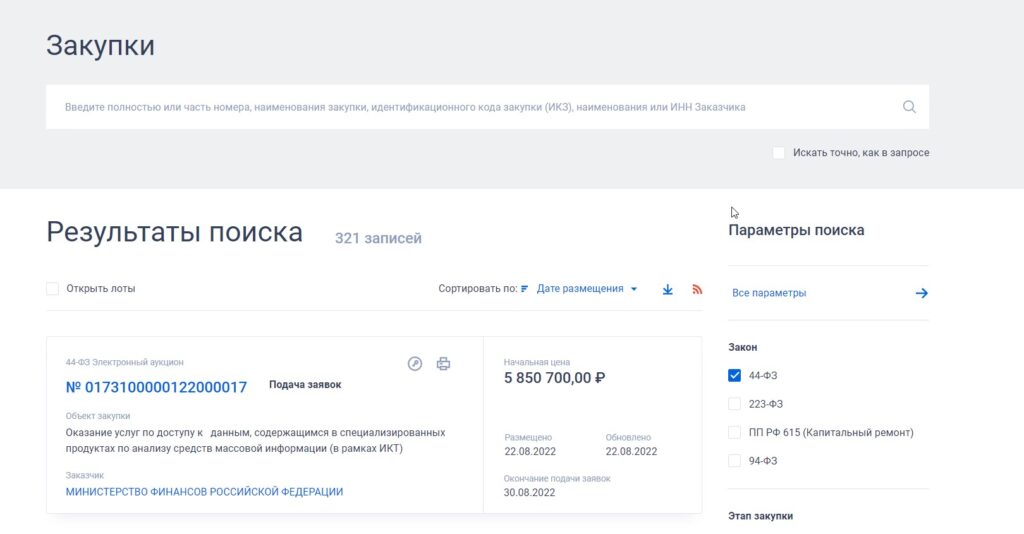Click the electronic signature key icon
This screenshot has width=1024, height=534.
[x=415, y=364]
